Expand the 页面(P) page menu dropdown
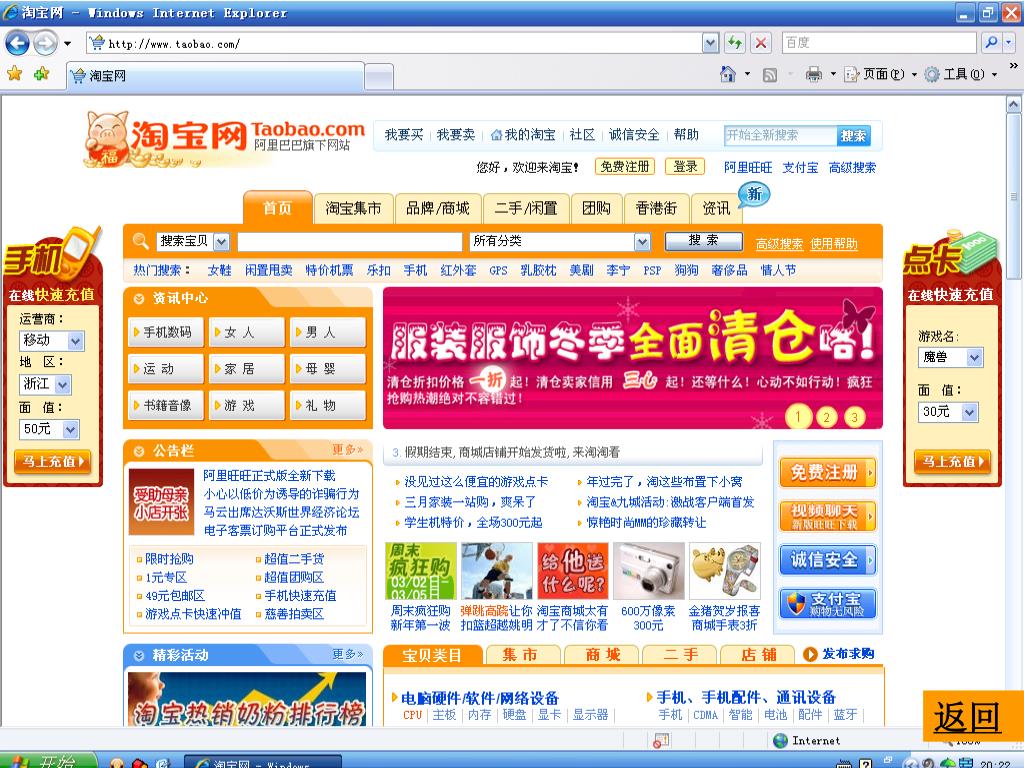The height and width of the screenshot is (768, 1024). [914, 74]
